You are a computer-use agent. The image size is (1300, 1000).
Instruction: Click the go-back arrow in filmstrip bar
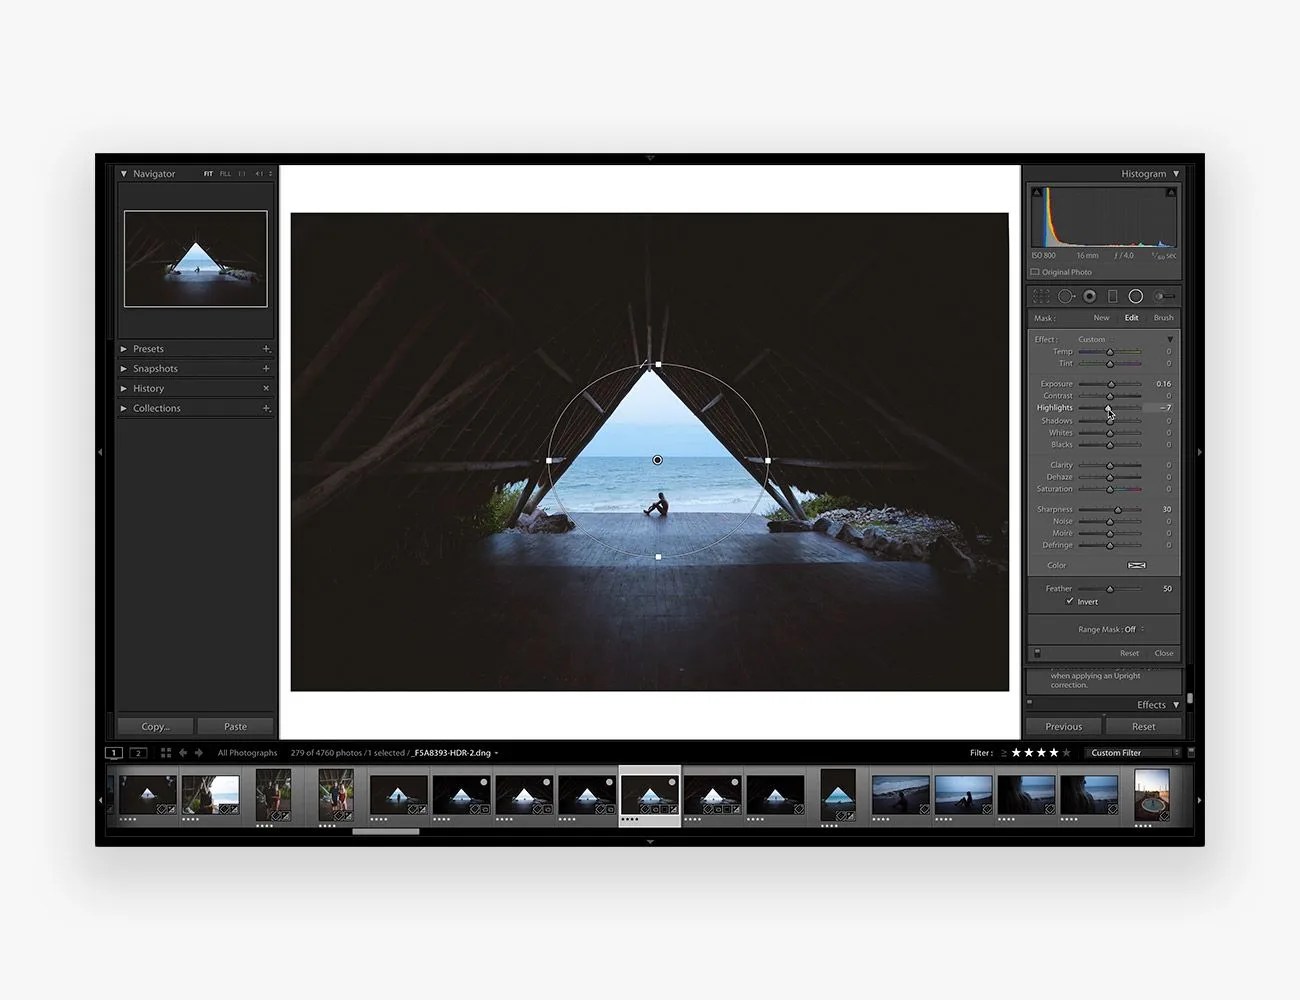(x=183, y=753)
